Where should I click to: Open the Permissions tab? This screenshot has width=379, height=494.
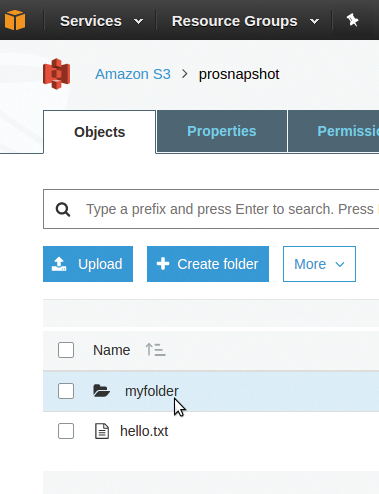pyautogui.click(x=333, y=131)
